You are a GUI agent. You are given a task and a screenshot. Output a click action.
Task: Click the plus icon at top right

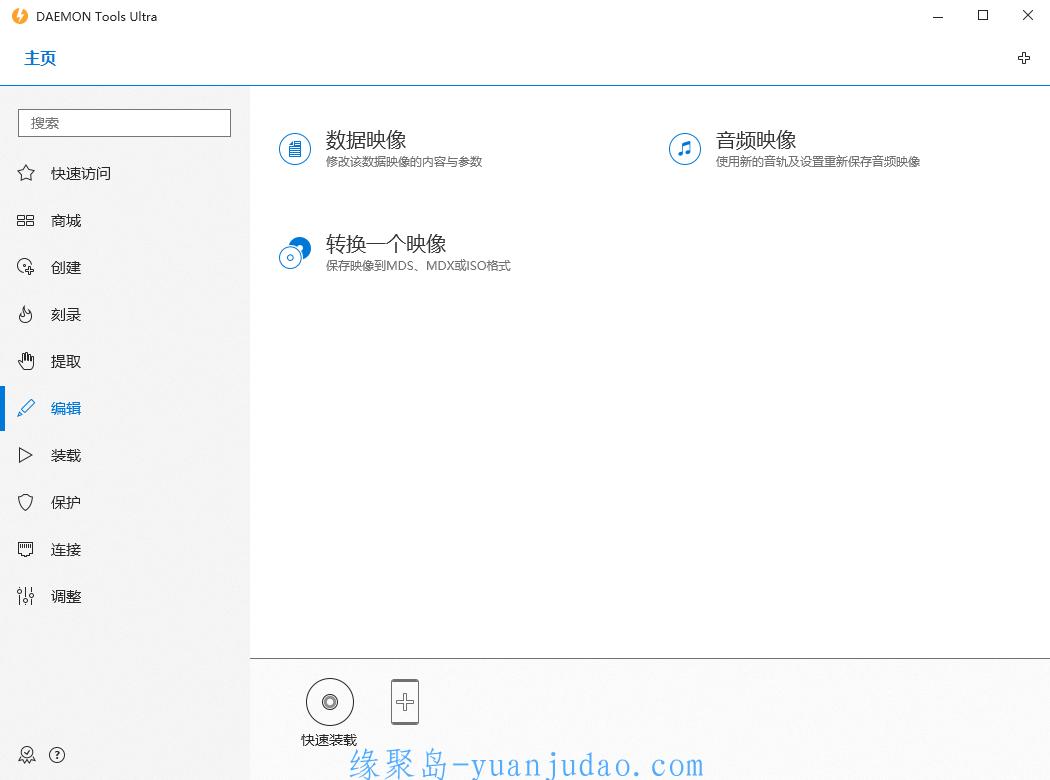click(x=1024, y=58)
